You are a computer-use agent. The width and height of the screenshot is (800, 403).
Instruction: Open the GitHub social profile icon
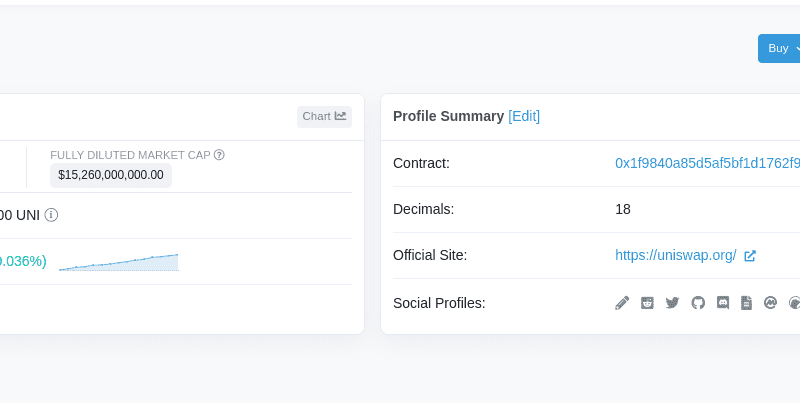point(698,303)
